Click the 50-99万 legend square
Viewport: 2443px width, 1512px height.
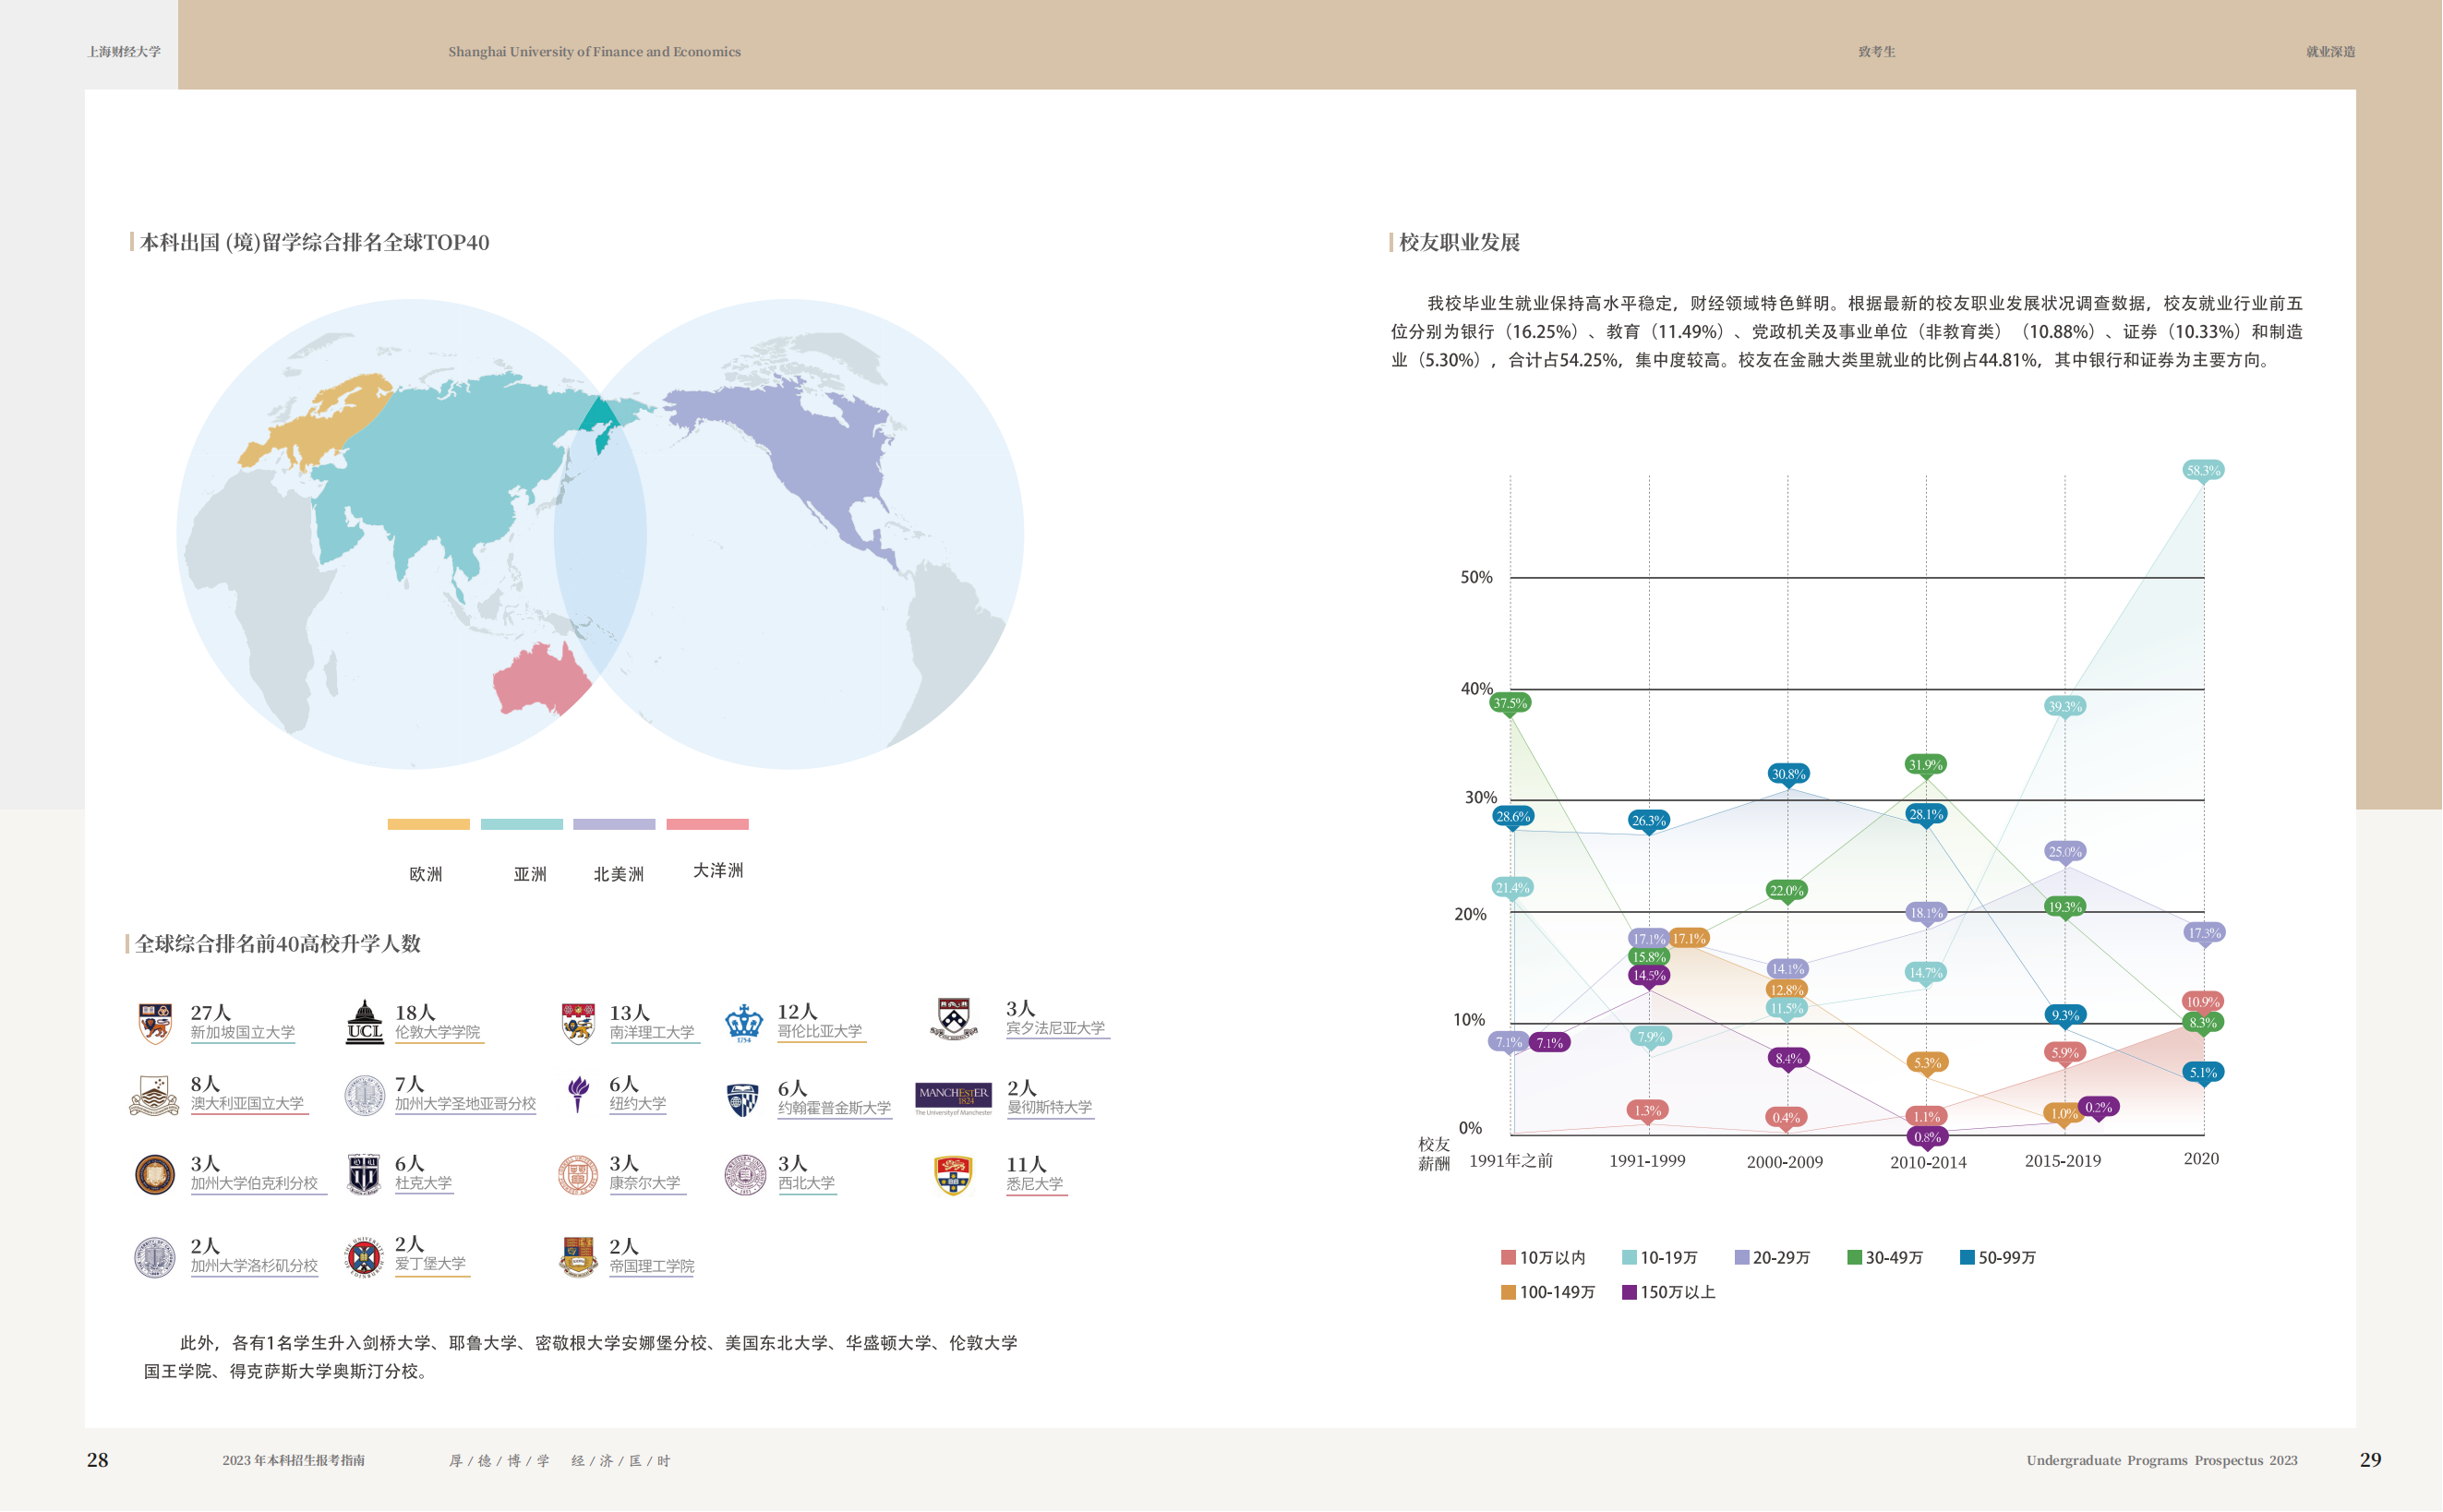pos(1967,1258)
